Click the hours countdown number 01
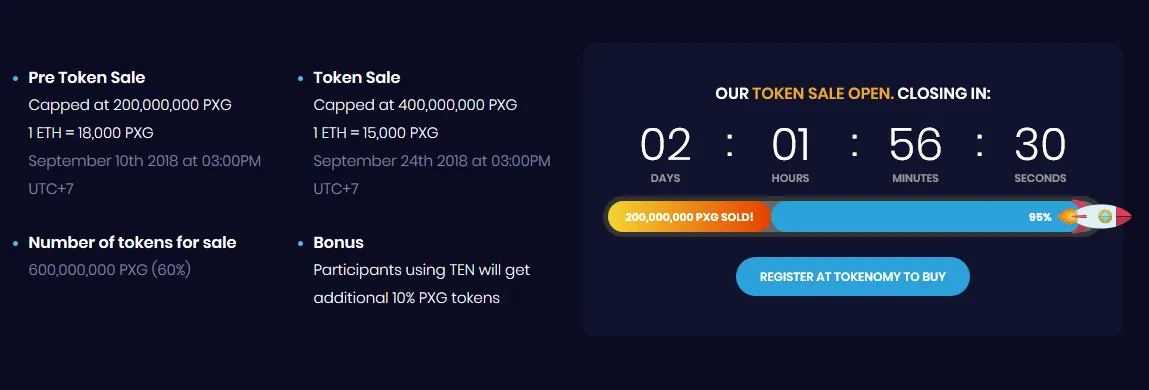This screenshot has width=1149, height=390. point(791,144)
